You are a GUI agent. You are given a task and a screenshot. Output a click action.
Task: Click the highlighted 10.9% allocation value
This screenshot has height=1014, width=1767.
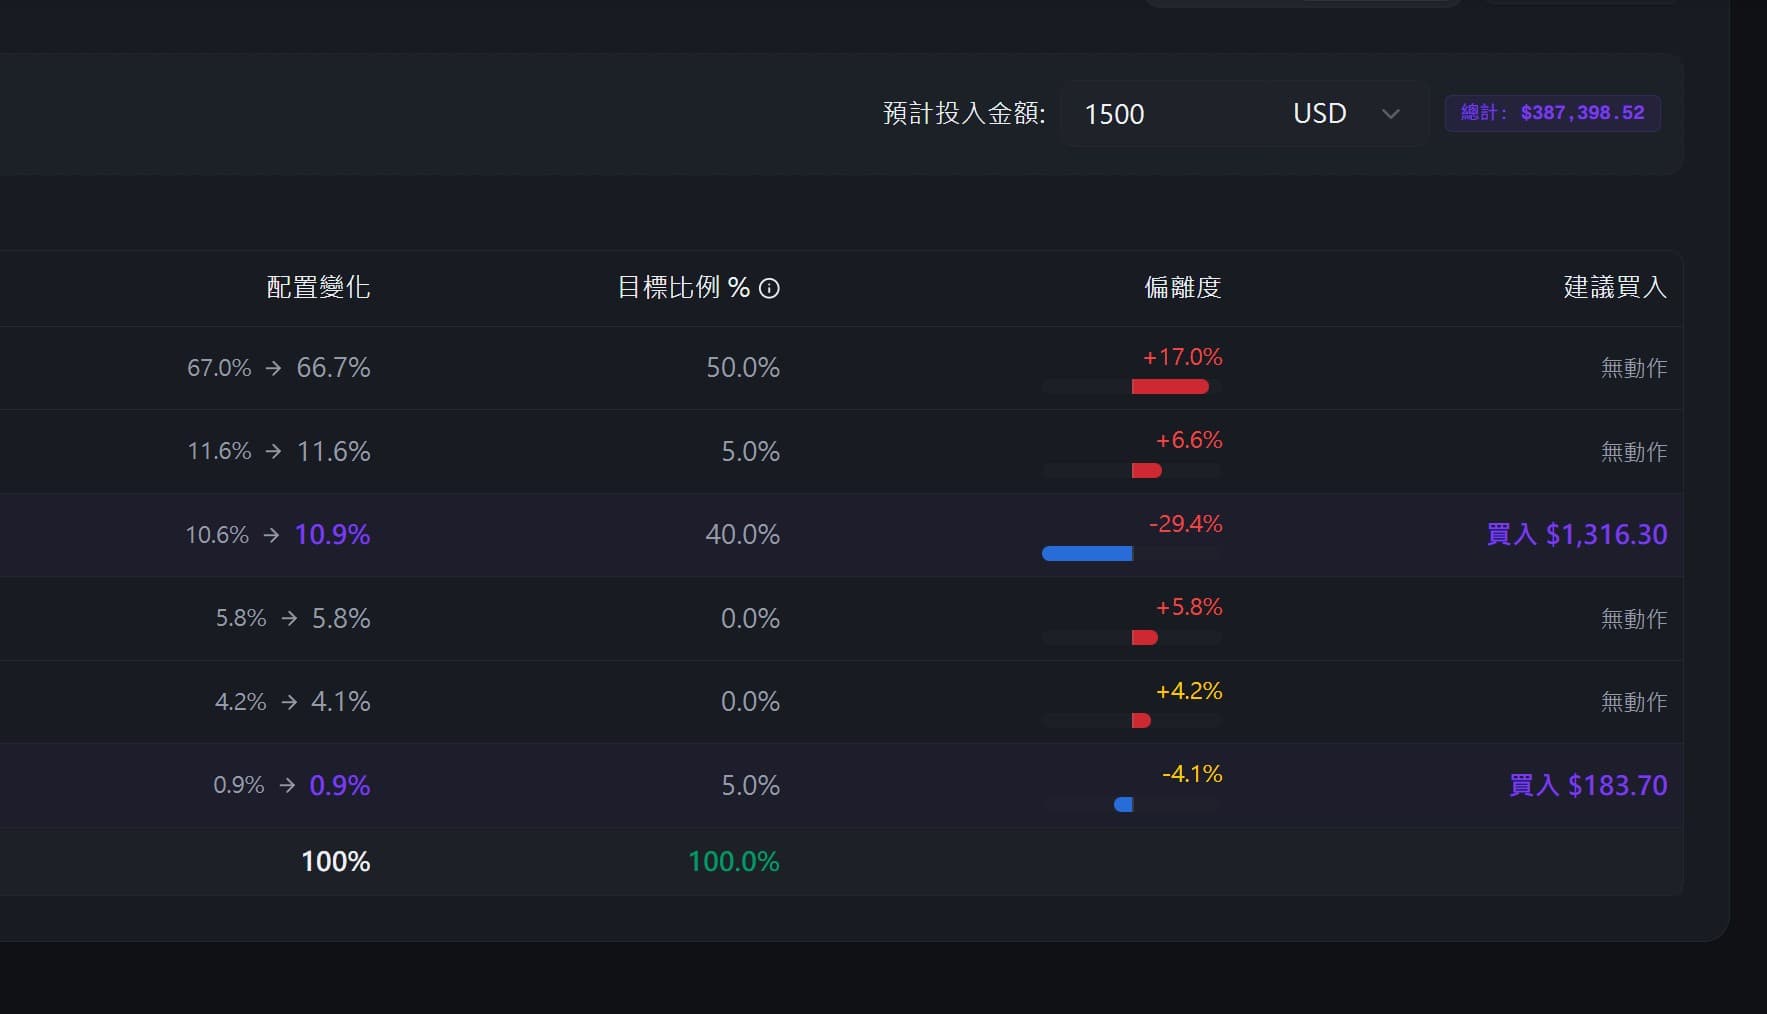point(332,534)
